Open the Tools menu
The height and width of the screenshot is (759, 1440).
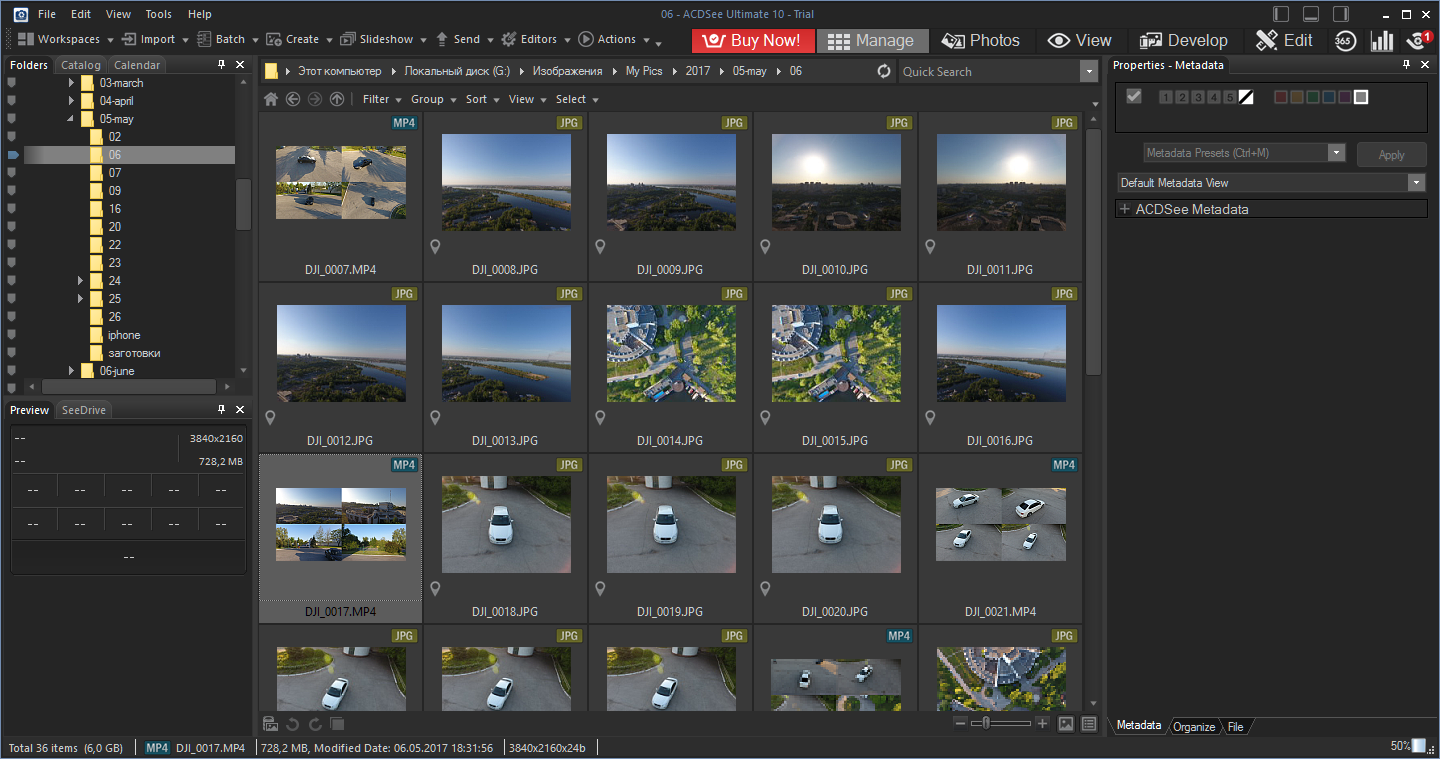point(158,14)
